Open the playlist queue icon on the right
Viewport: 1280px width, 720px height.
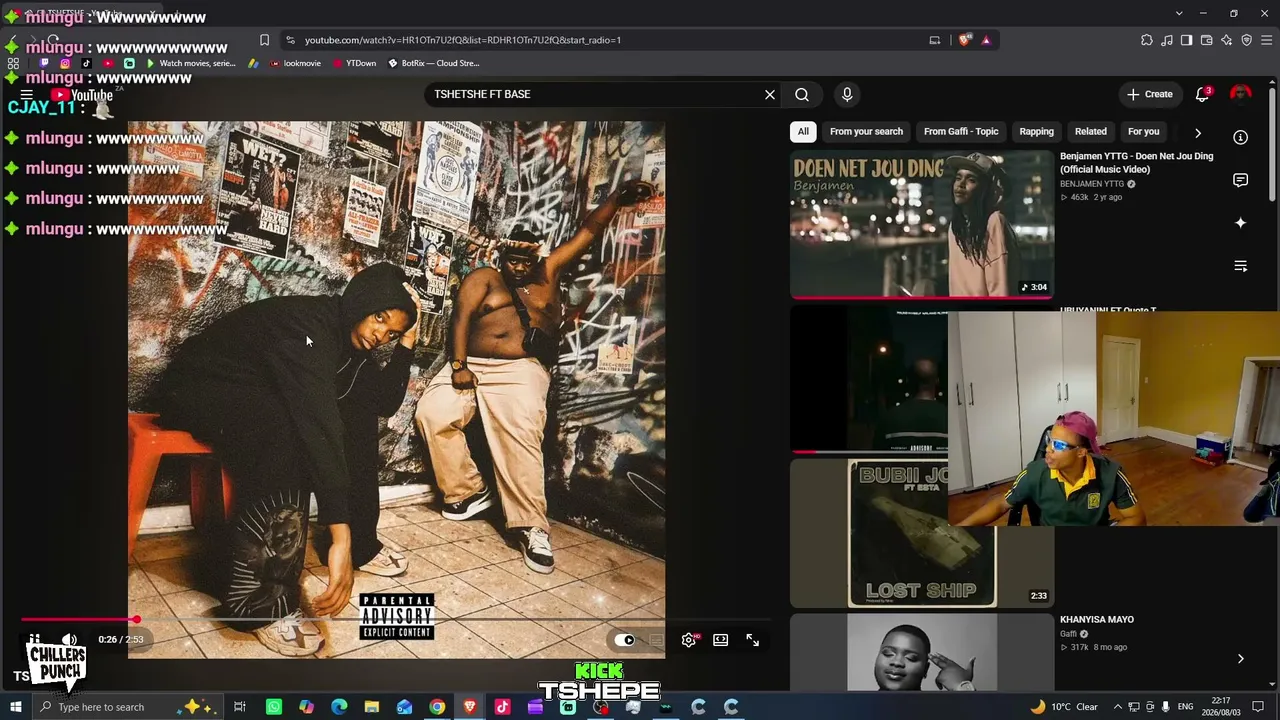[x=1240, y=266]
